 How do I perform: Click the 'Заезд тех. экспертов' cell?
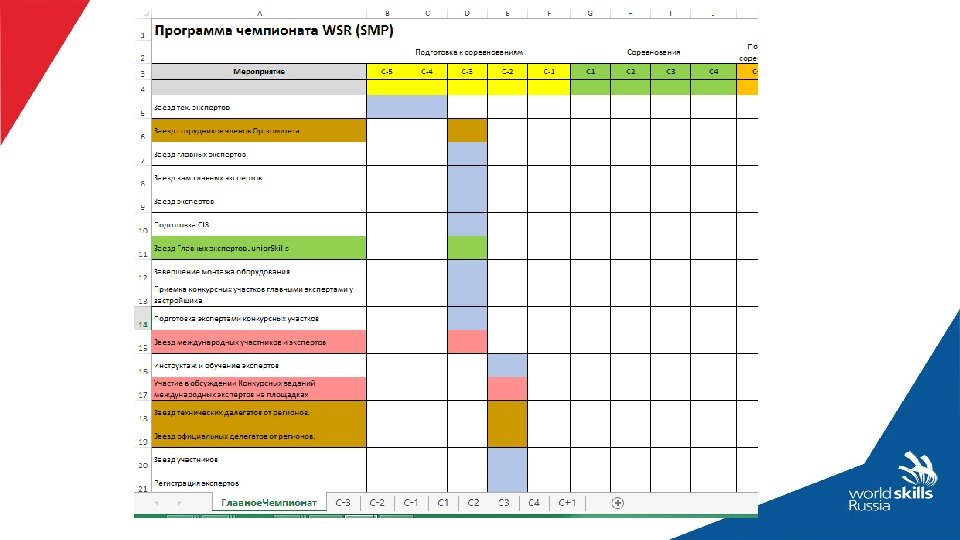pyautogui.click(x=259, y=107)
